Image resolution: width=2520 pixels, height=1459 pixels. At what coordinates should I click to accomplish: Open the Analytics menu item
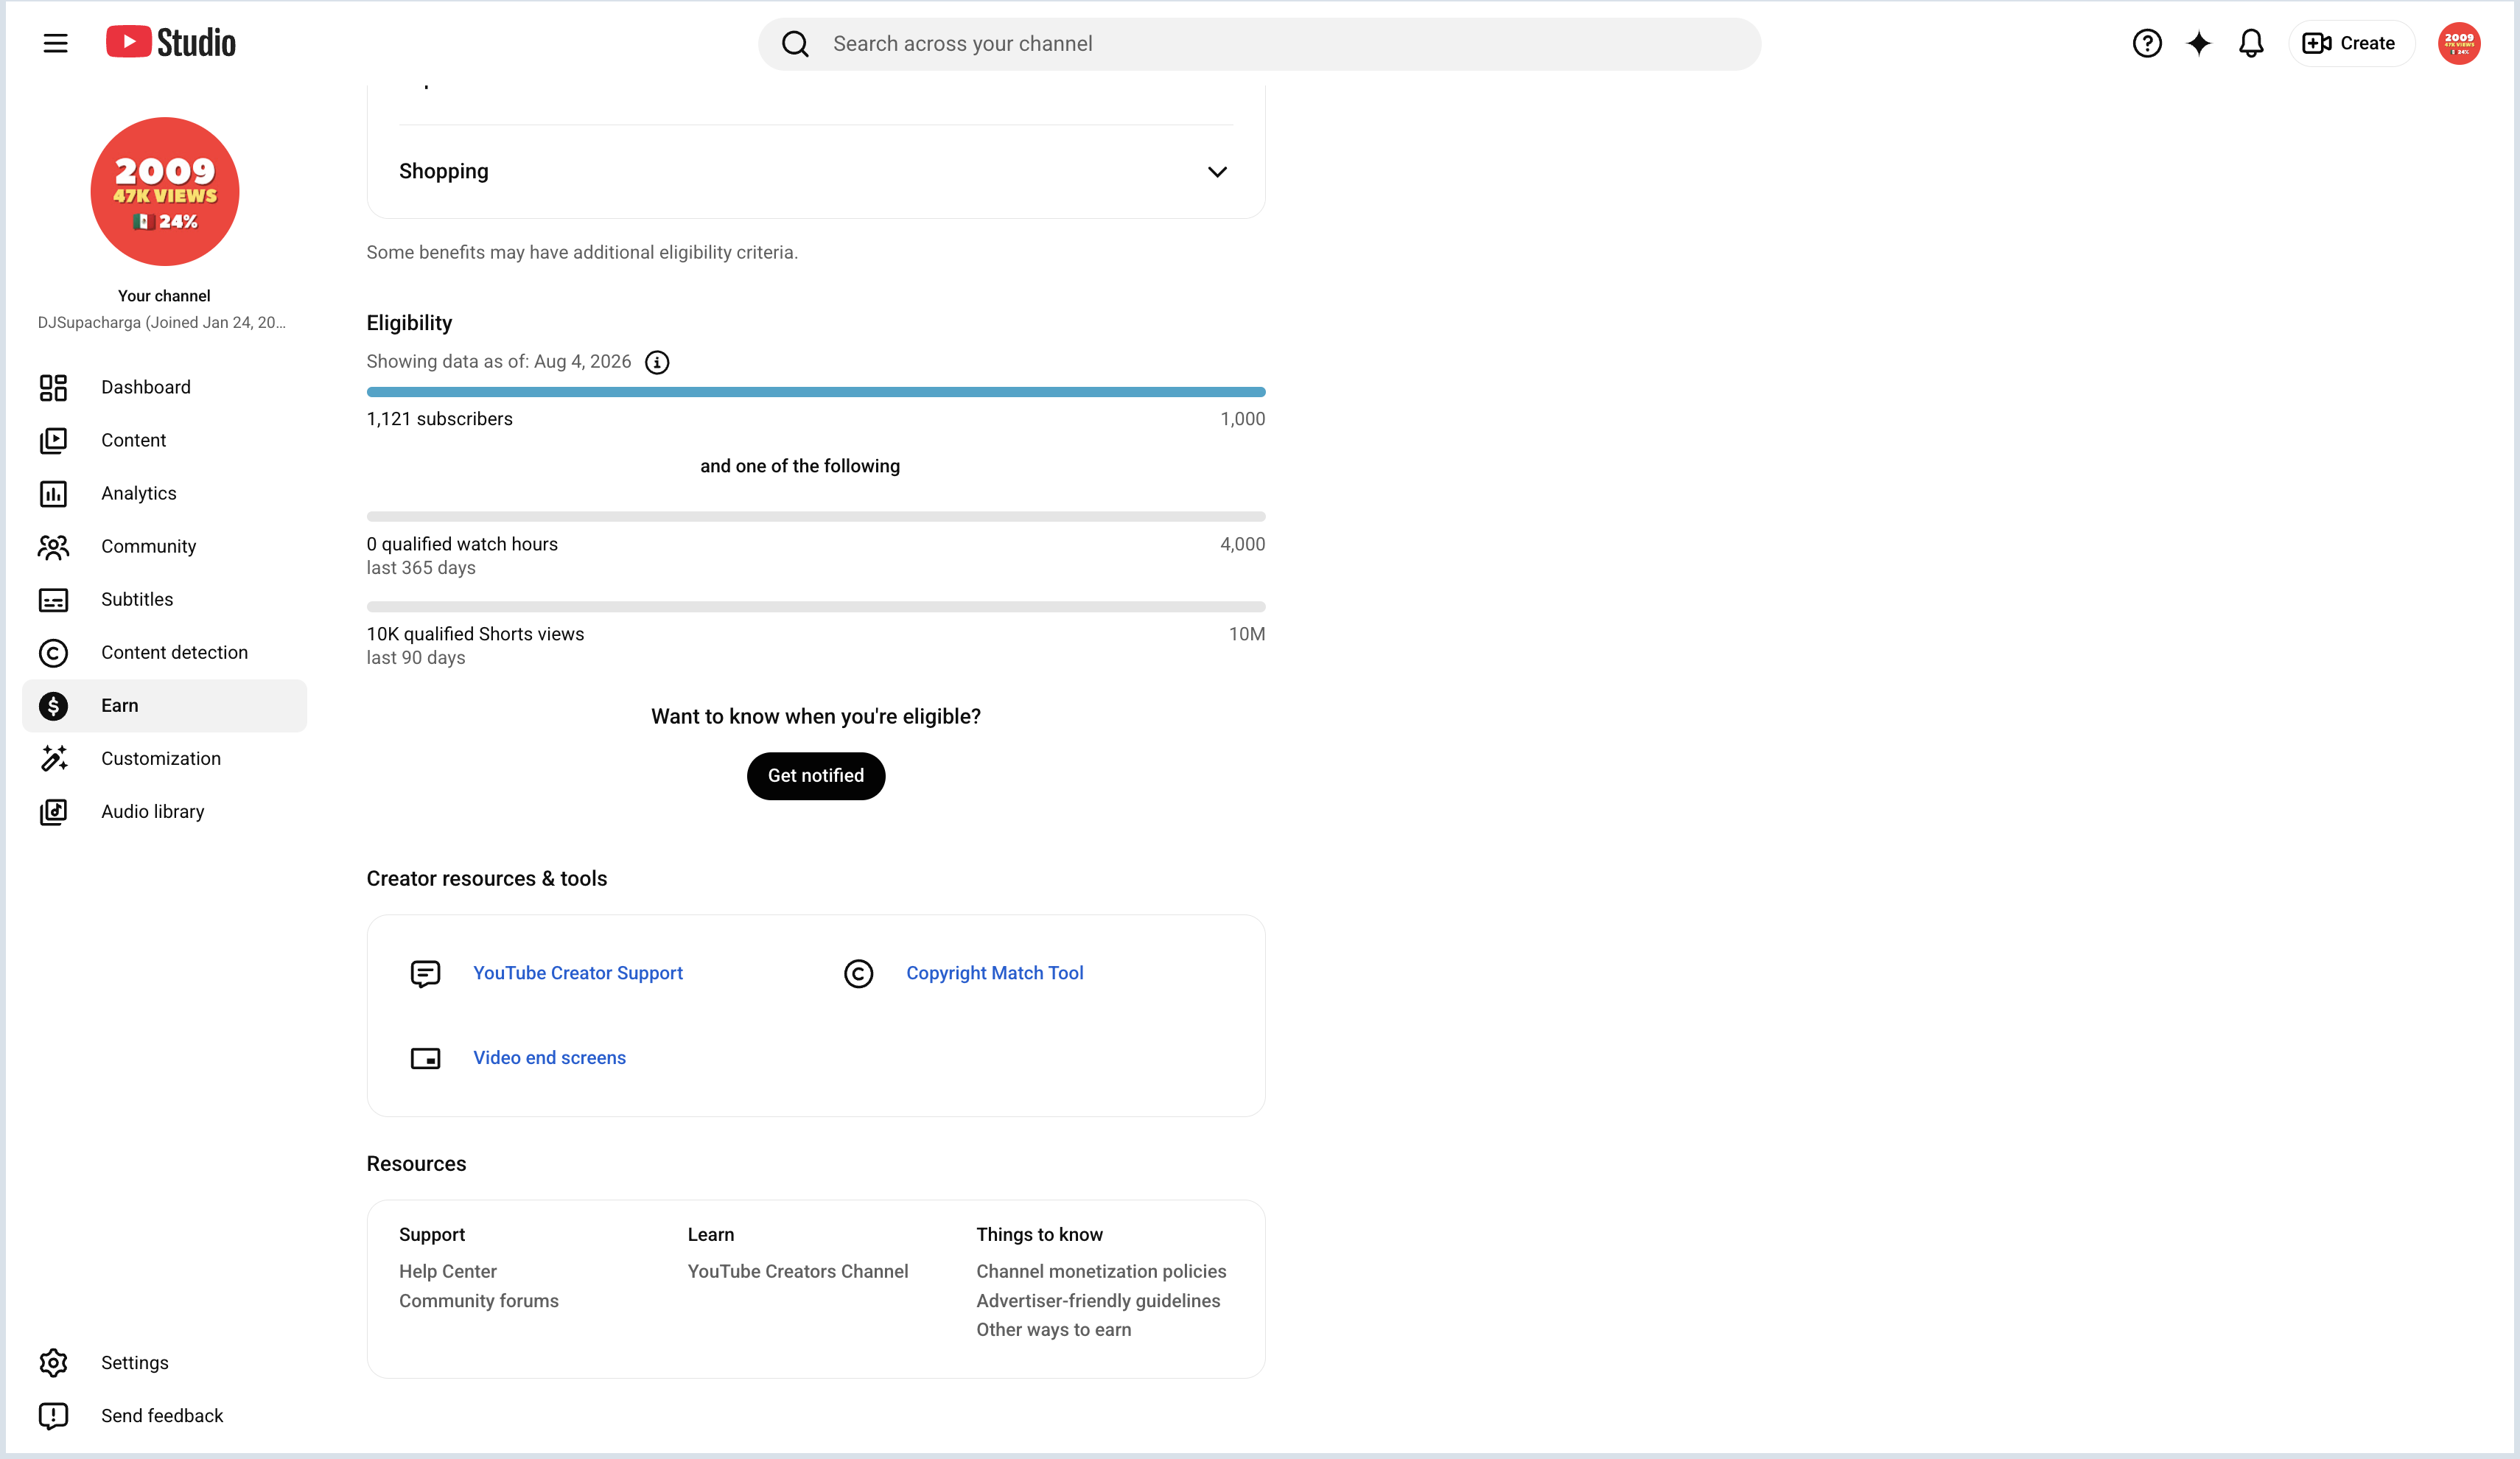coord(164,493)
